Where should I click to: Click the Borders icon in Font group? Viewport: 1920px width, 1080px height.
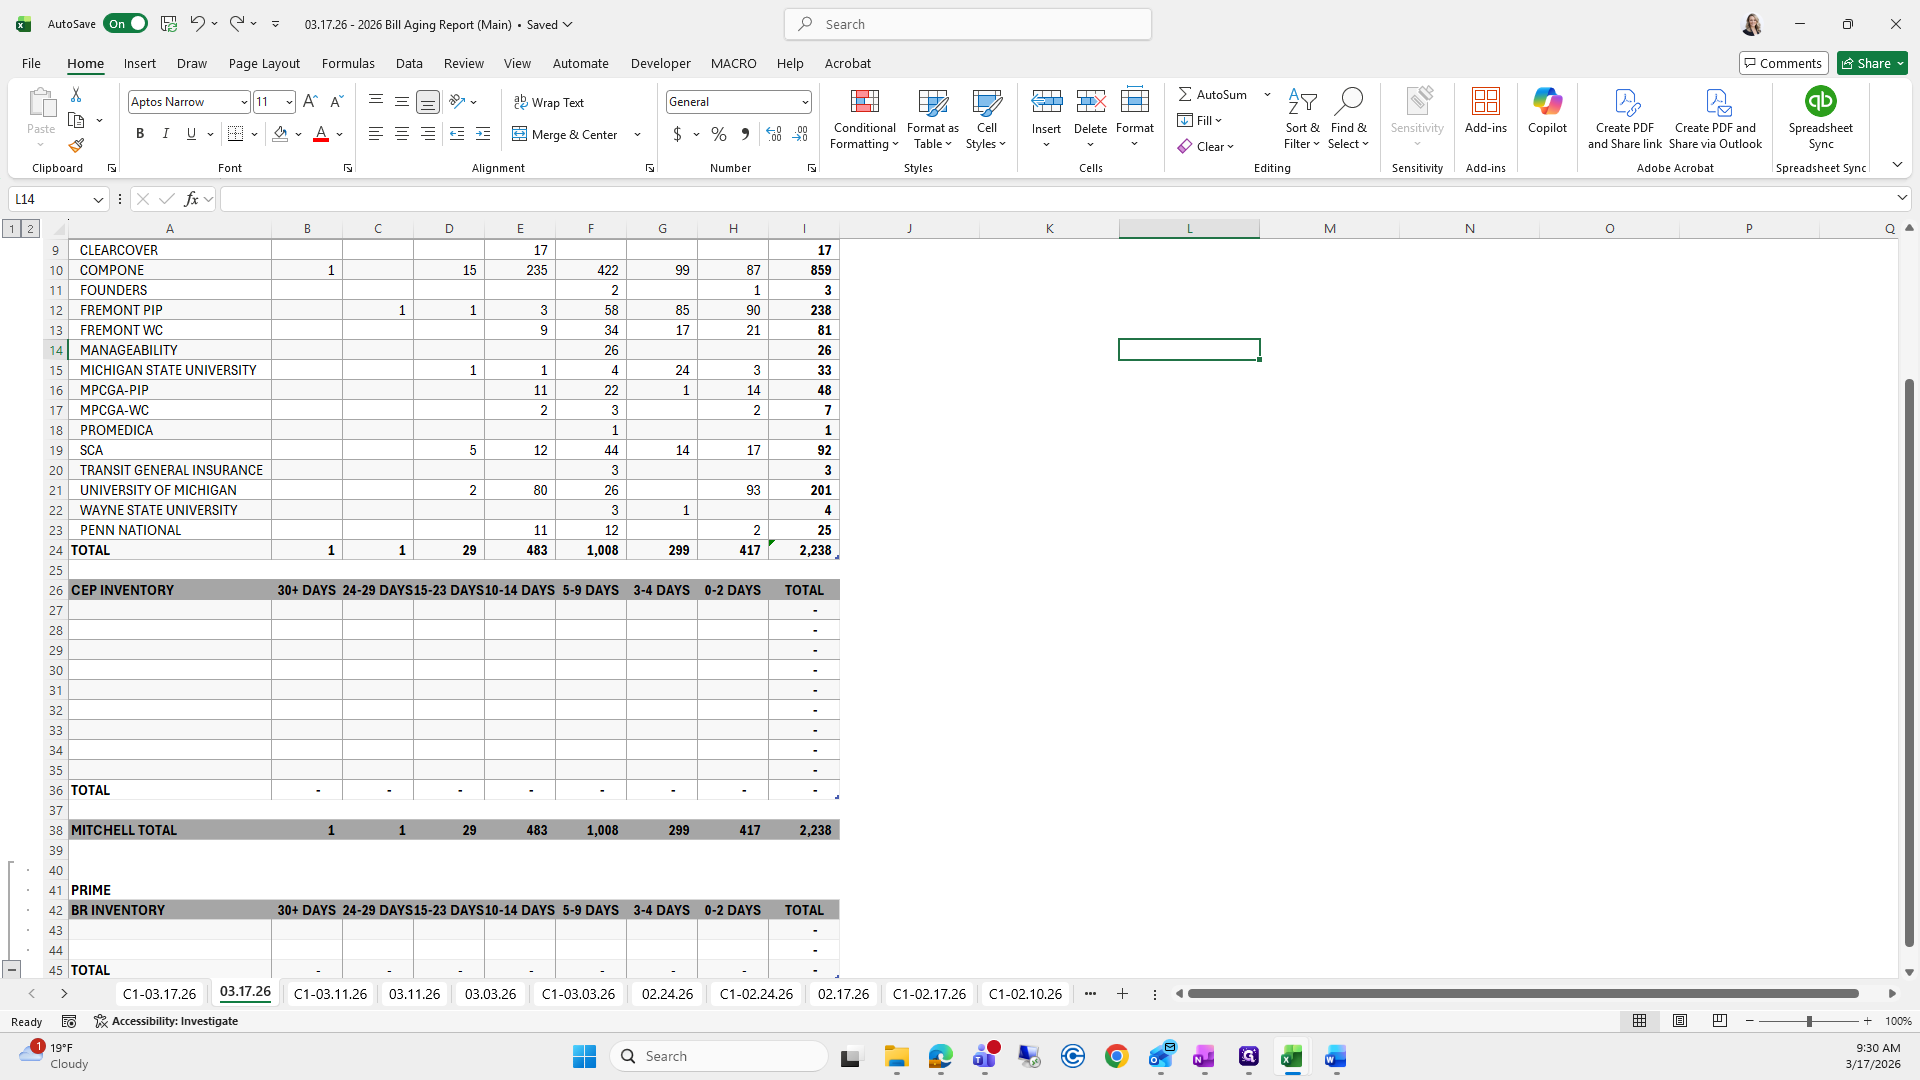point(236,134)
